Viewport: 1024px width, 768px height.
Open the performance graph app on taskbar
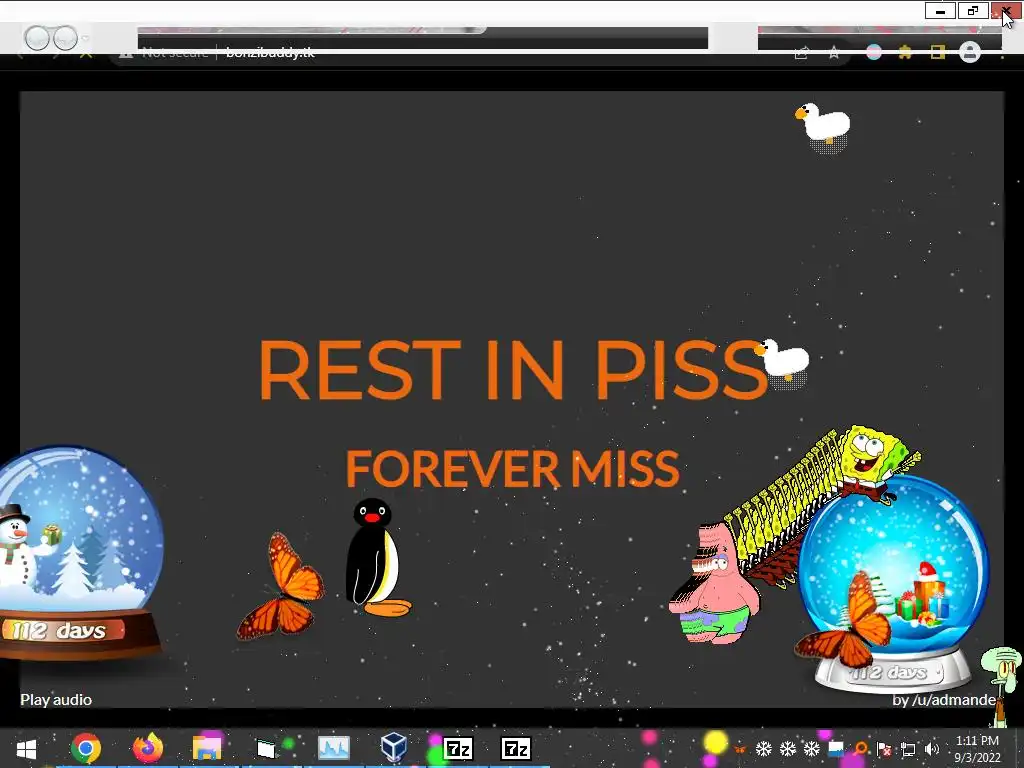[x=334, y=748]
